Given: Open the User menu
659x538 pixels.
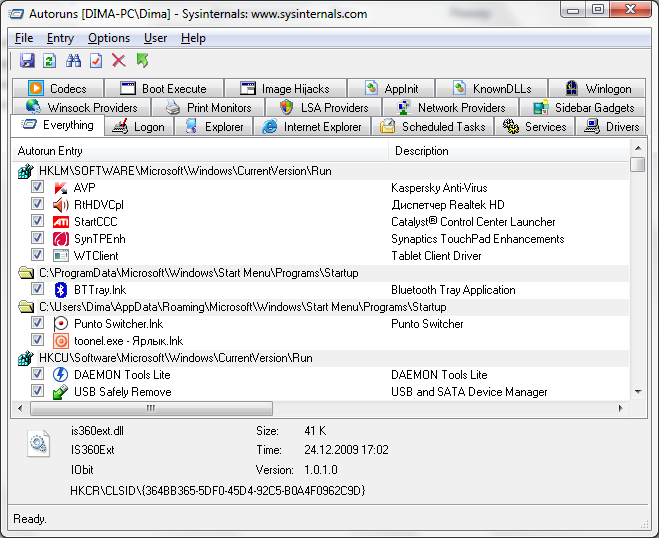Looking at the screenshot, I should (x=156, y=38).
